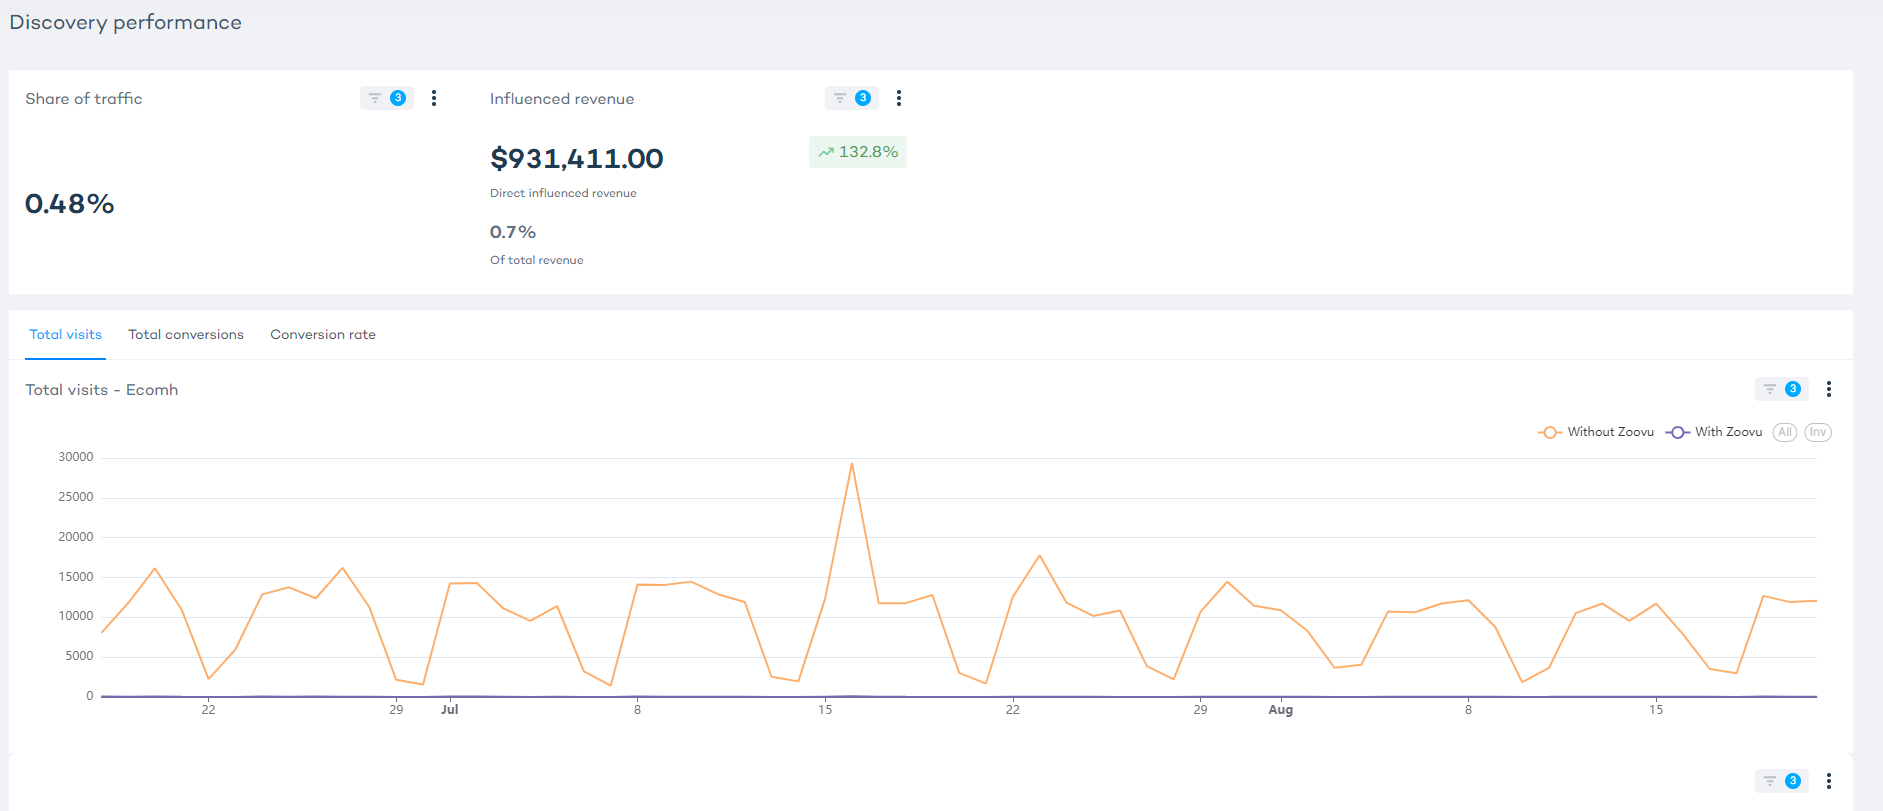Toggle the 'With Zoovu' series label
This screenshot has height=811, width=1883.
tap(1728, 432)
